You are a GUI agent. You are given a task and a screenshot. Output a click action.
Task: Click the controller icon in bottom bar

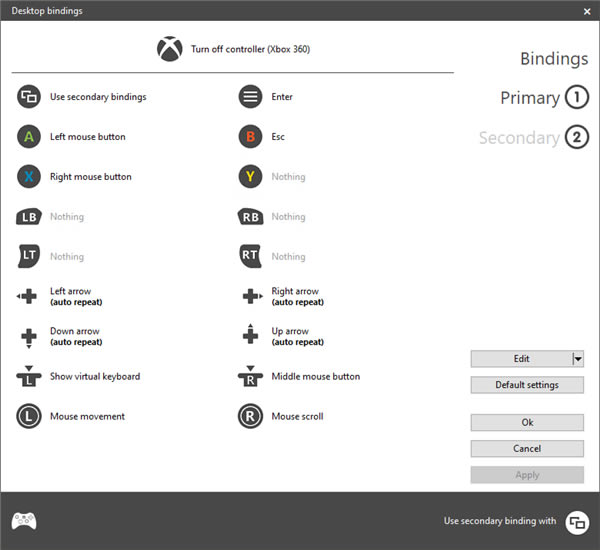point(24,521)
